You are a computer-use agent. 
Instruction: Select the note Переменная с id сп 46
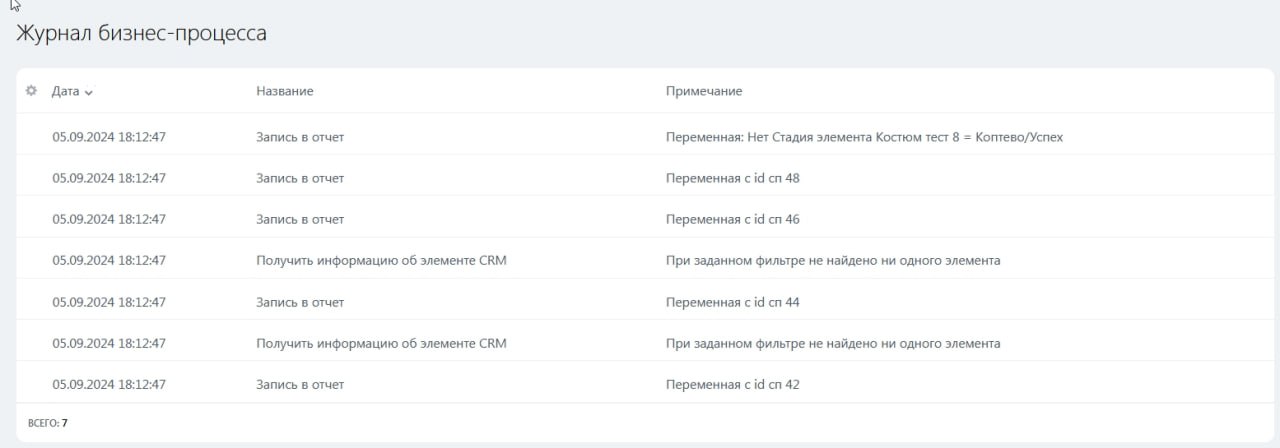click(x=732, y=219)
